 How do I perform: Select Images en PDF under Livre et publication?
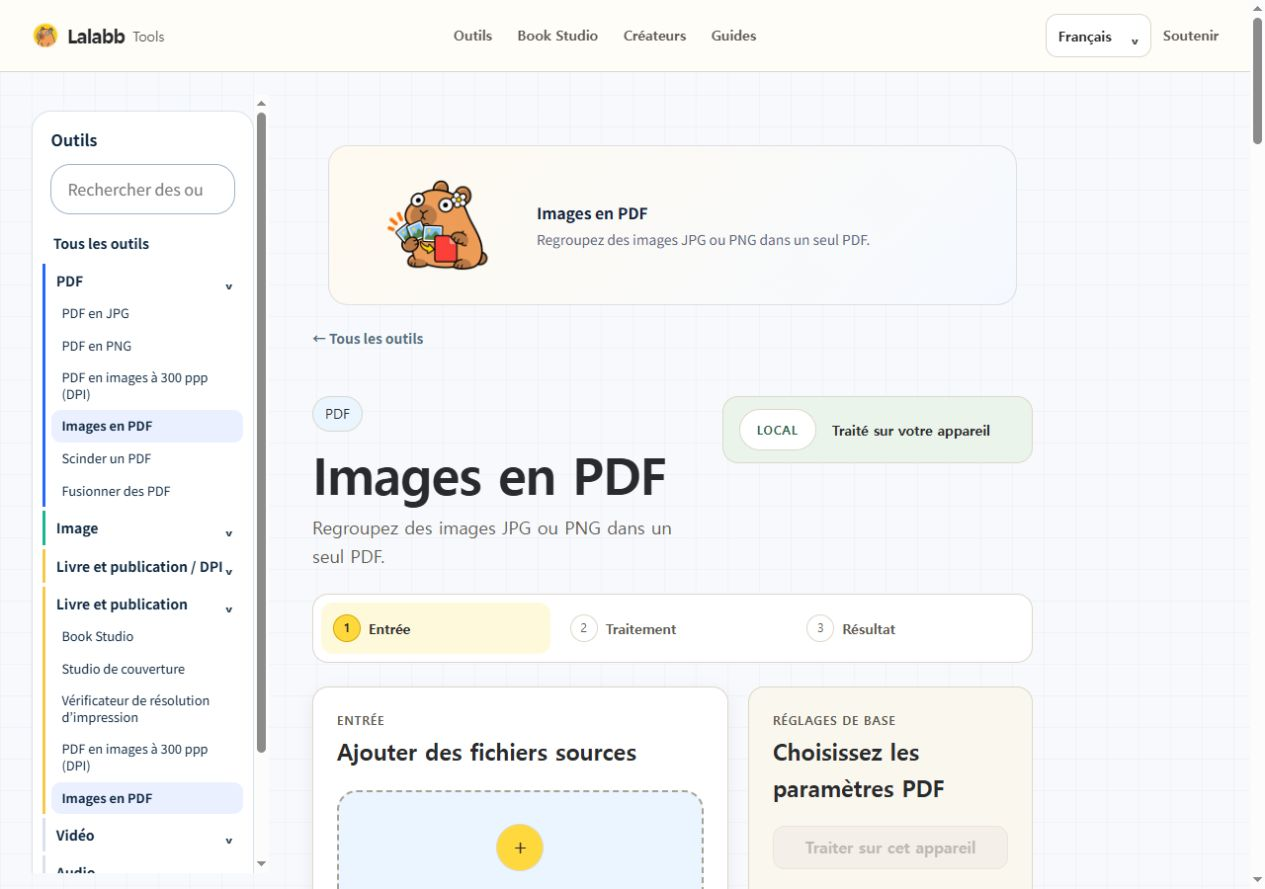tap(147, 798)
